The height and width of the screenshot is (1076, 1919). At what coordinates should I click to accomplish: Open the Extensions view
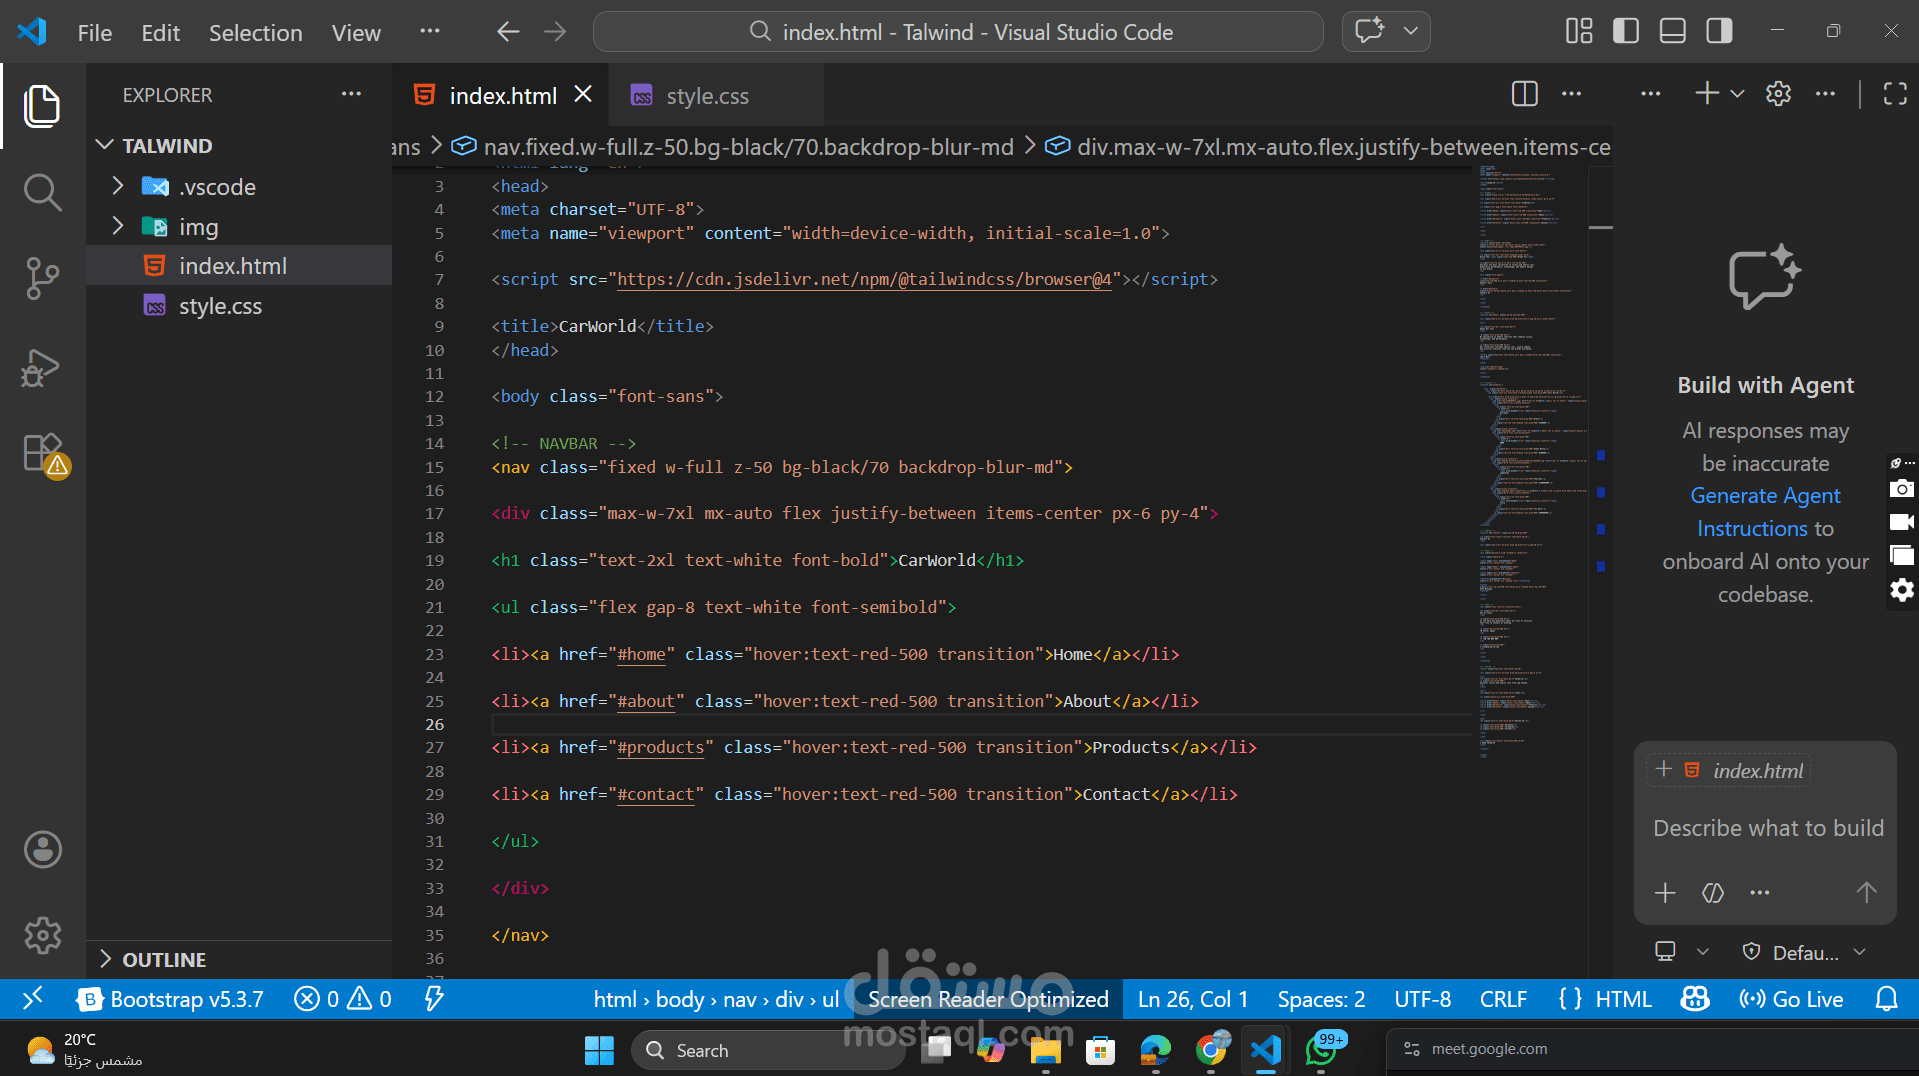click(x=44, y=454)
